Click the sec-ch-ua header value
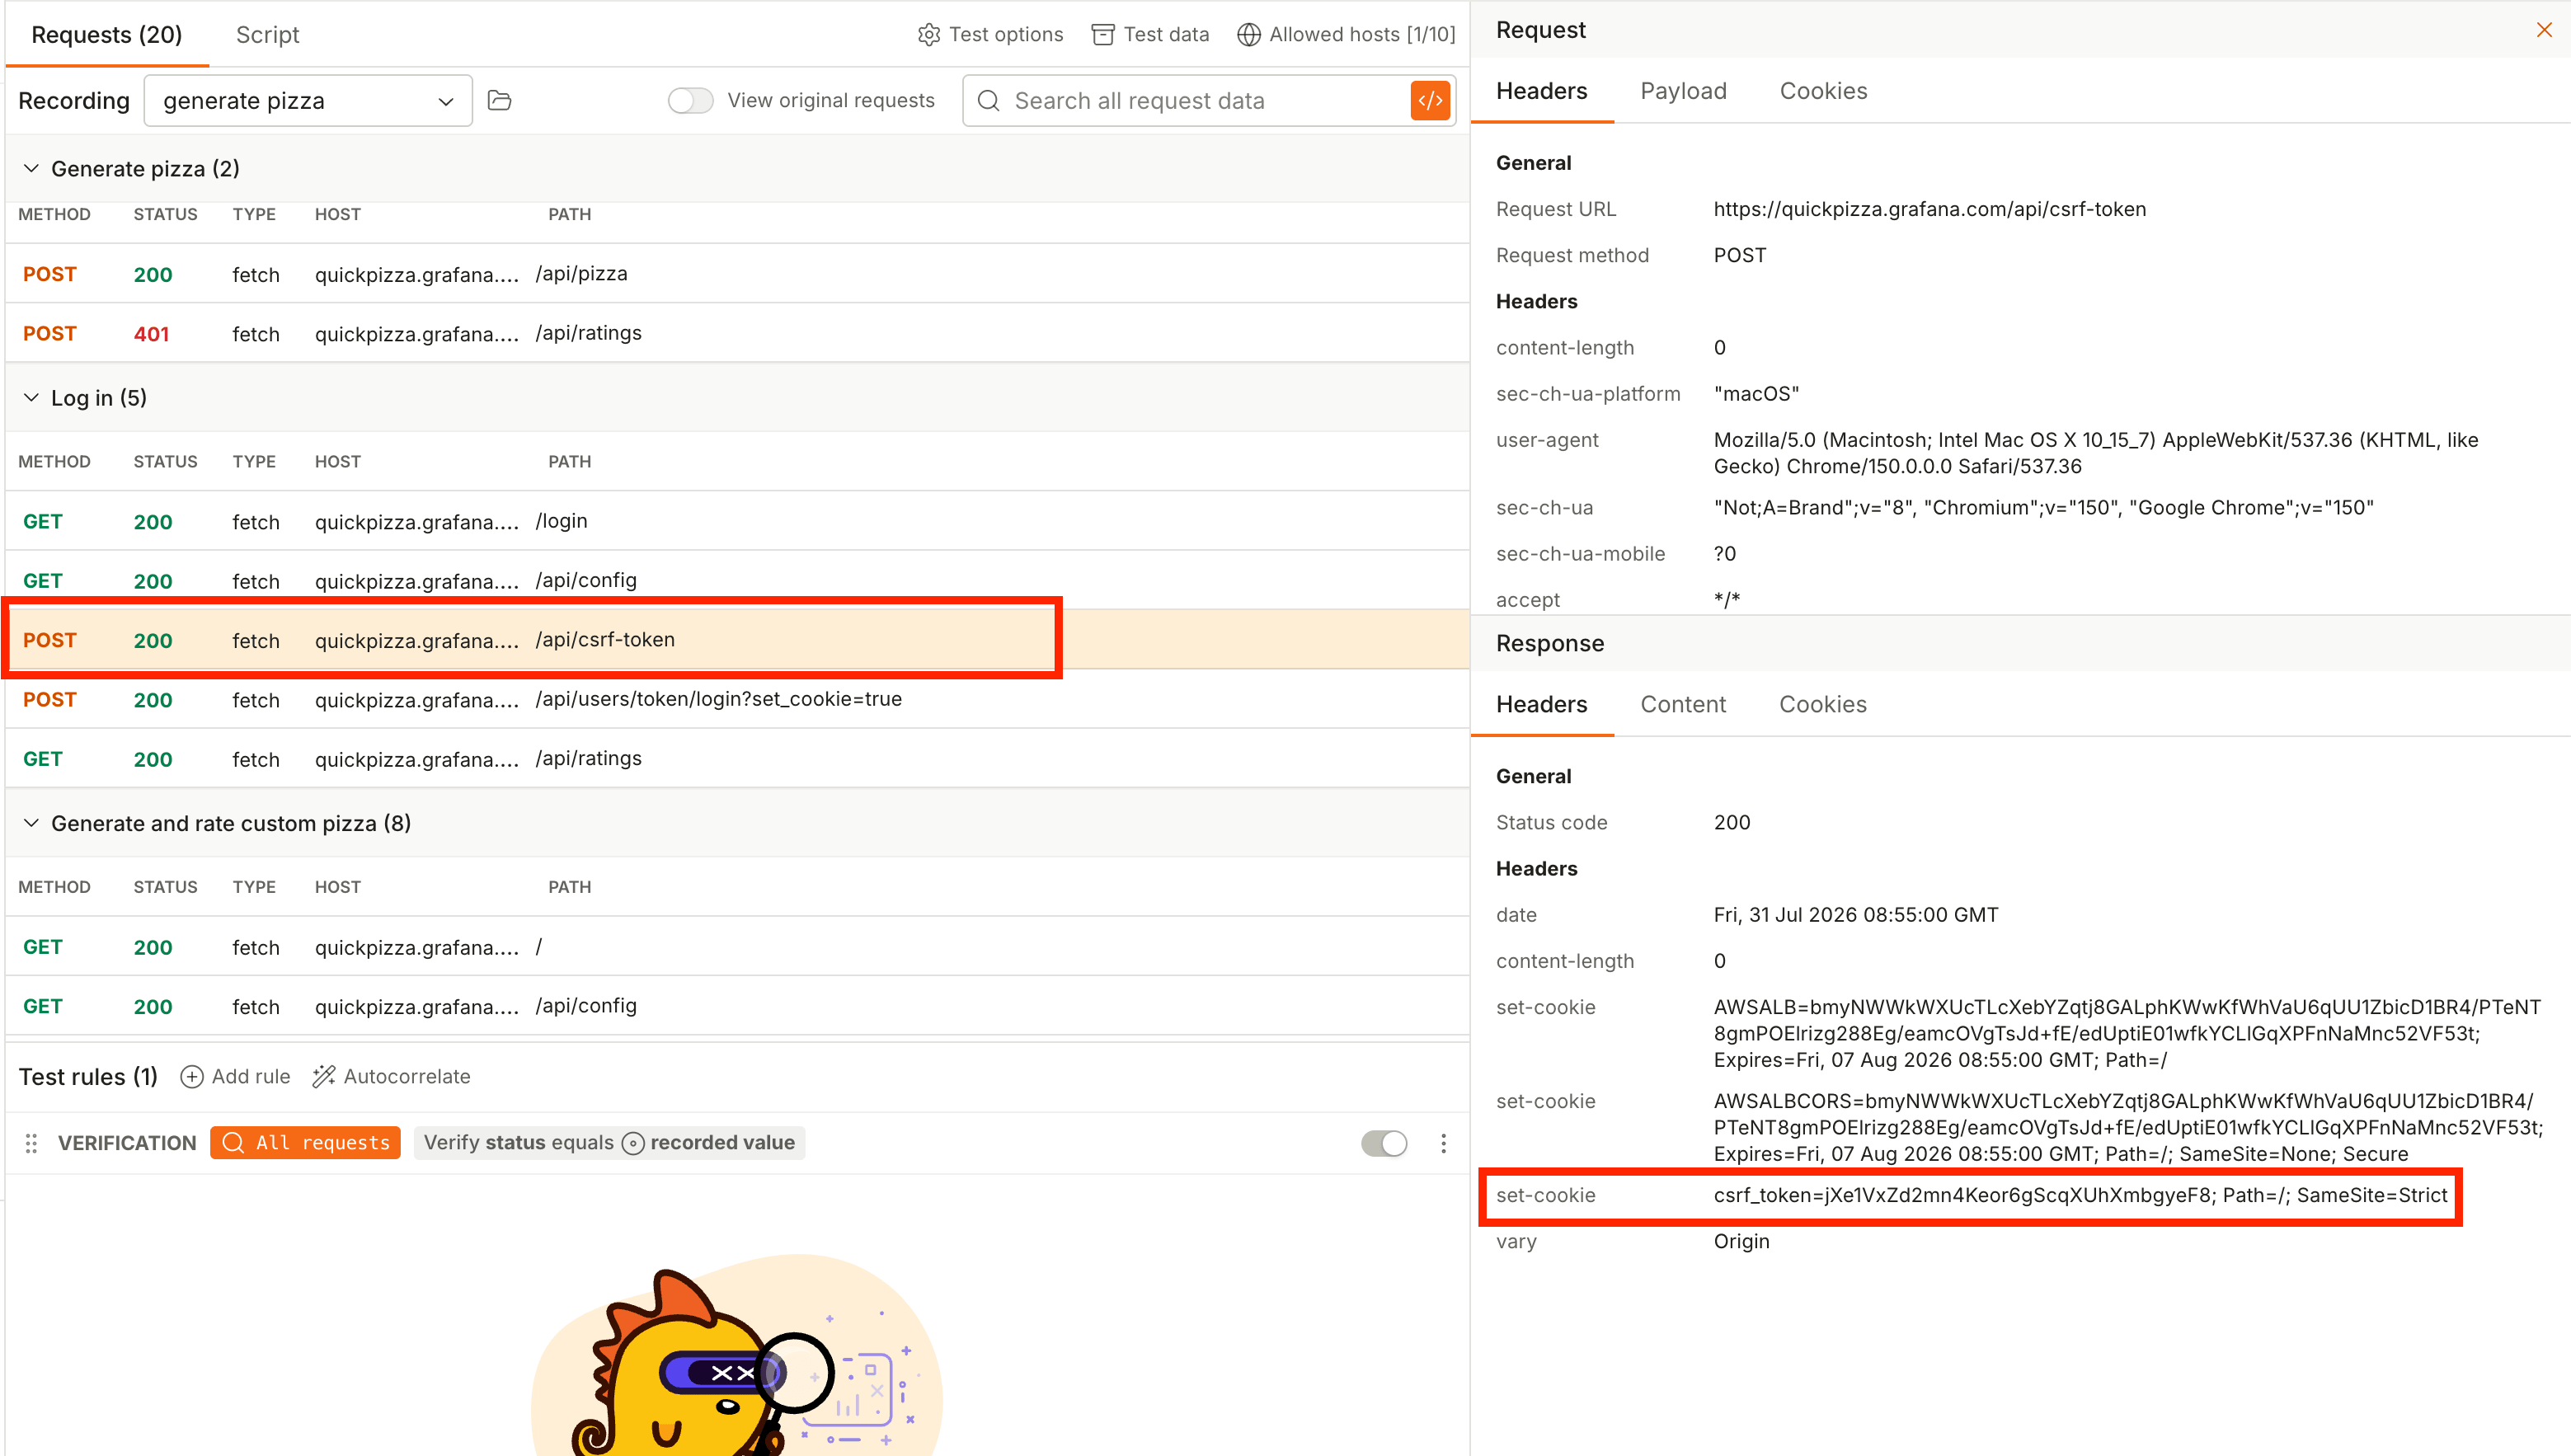 2043,507
